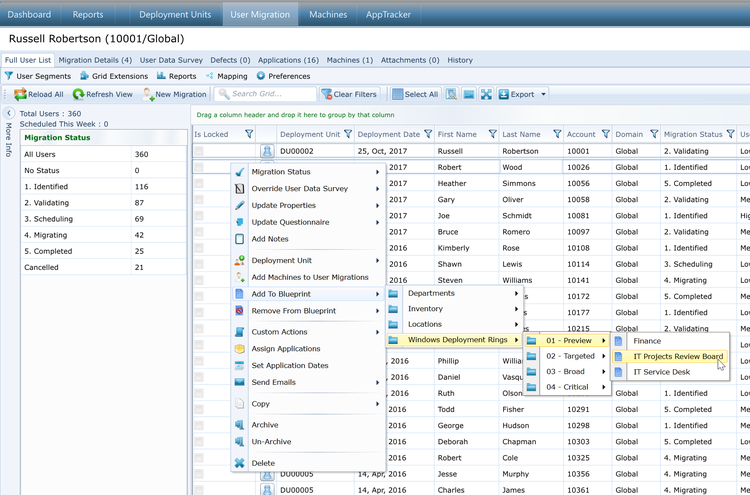This screenshot has width=750, height=495.
Task: Click the Remove From Blueprint red icon
Action: [x=240, y=310]
